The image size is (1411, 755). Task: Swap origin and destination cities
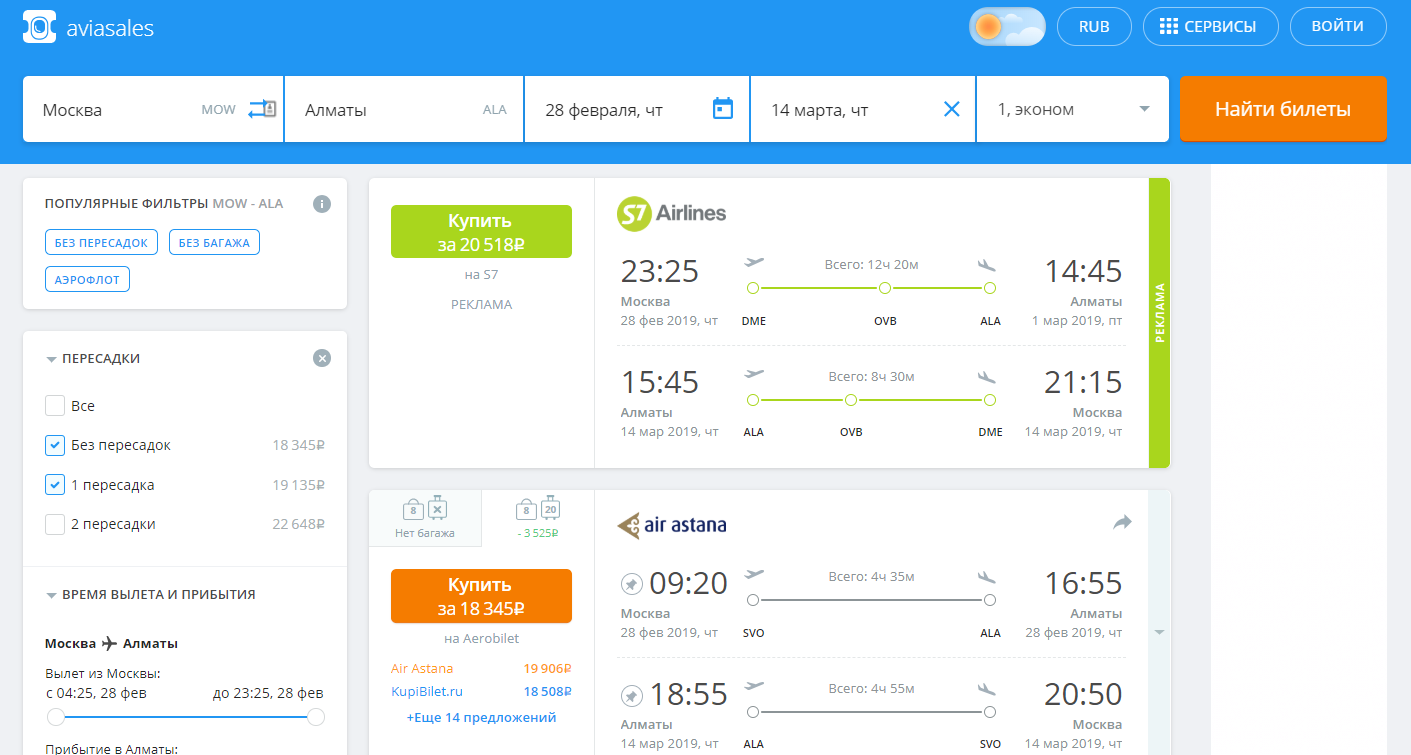pyautogui.click(x=262, y=109)
